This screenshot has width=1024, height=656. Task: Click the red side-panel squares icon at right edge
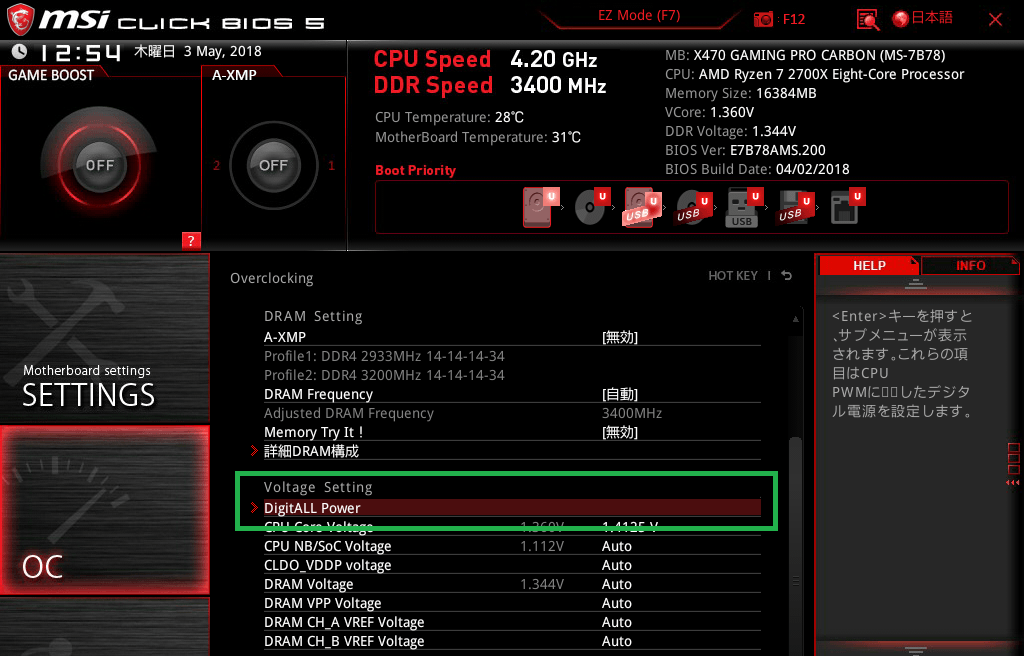pyautogui.click(x=1014, y=463)
